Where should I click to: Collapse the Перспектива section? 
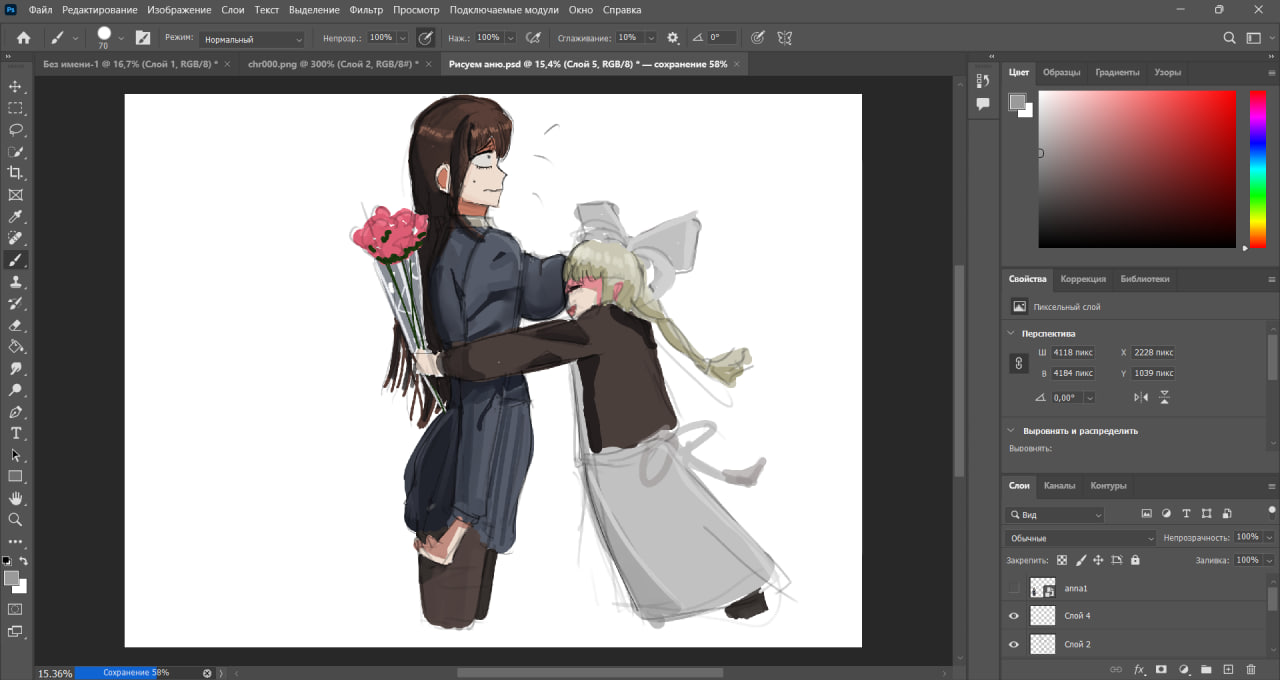pyautogui.click(x=1009, y=333)
